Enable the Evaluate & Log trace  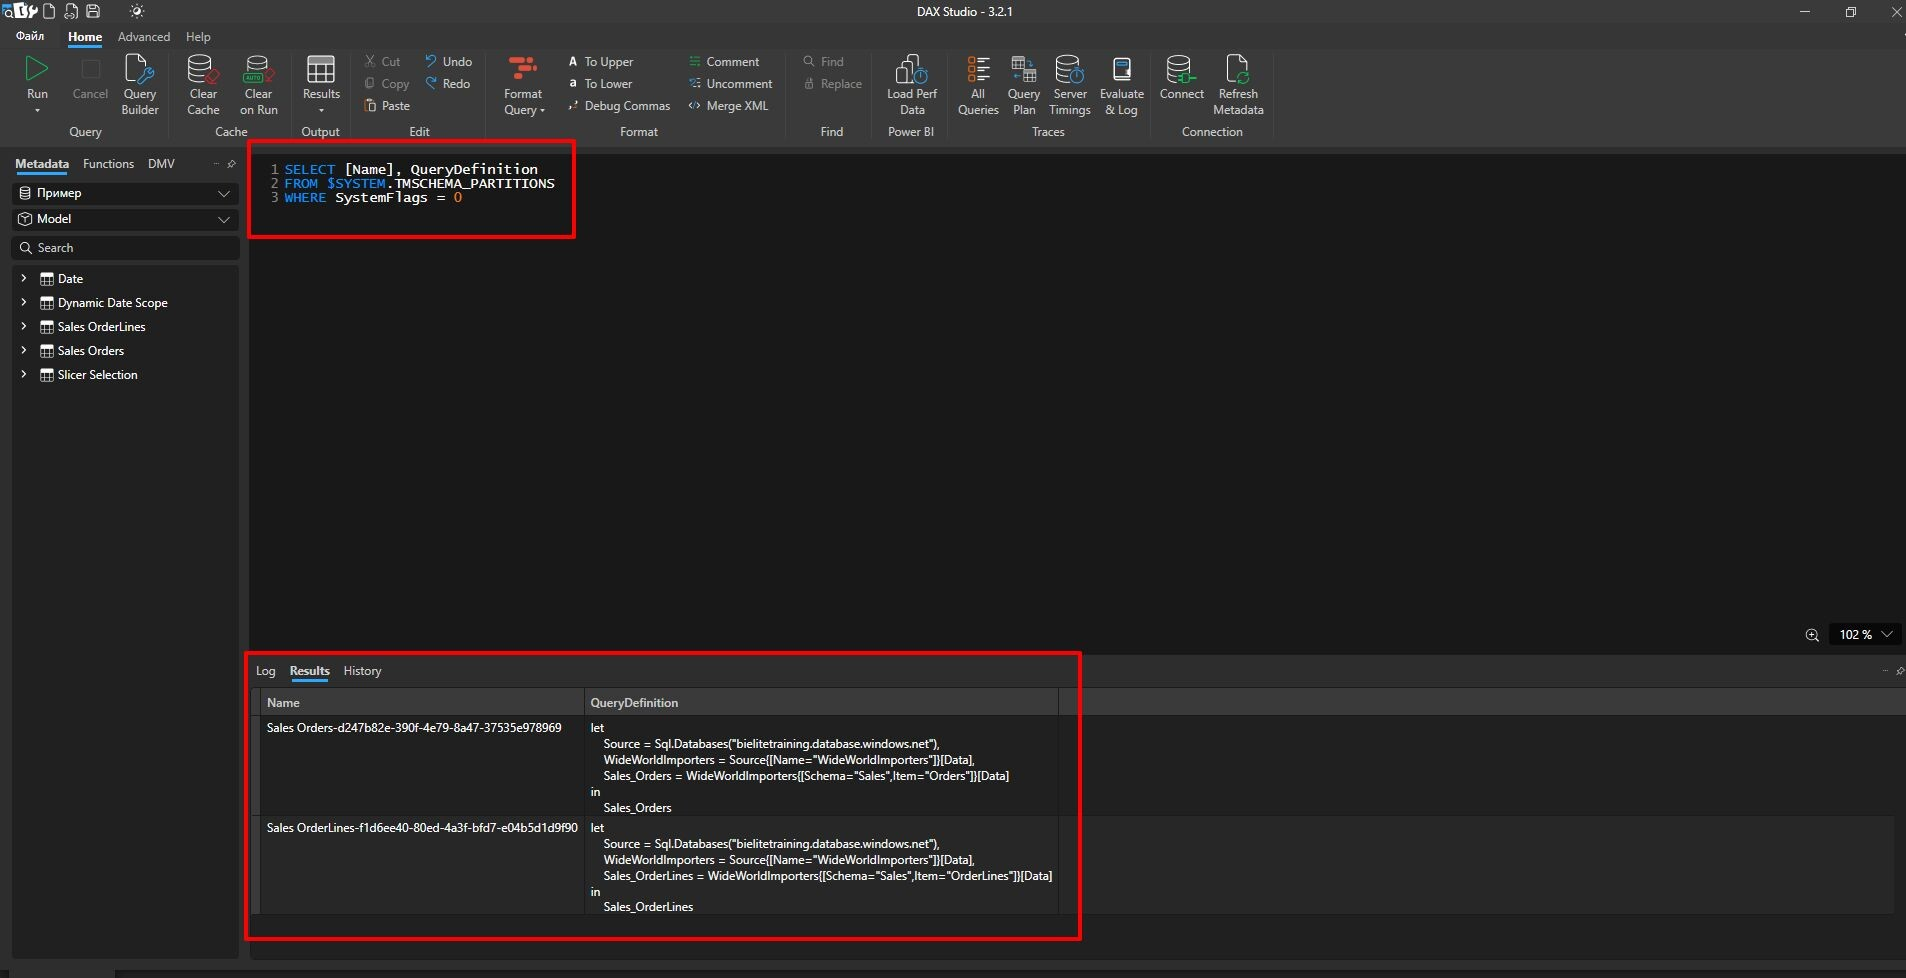coord(1121,85)
